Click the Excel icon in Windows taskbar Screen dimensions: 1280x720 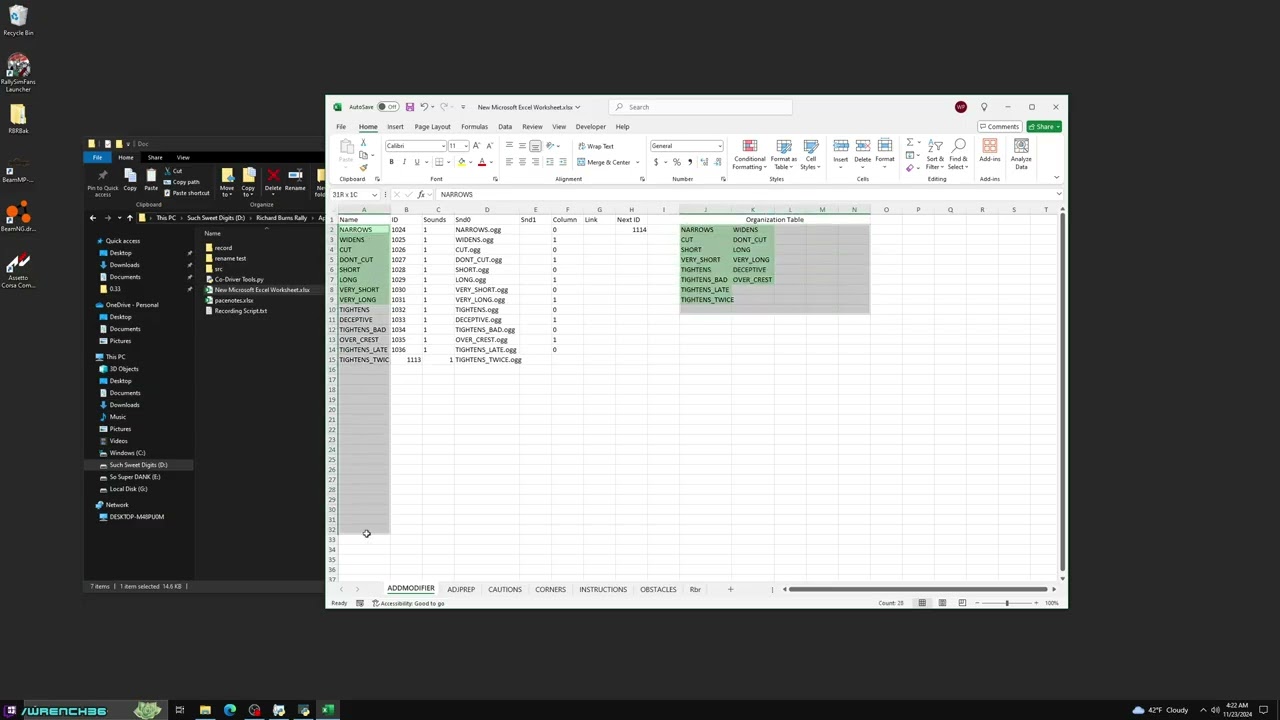(x=328, y=711)
